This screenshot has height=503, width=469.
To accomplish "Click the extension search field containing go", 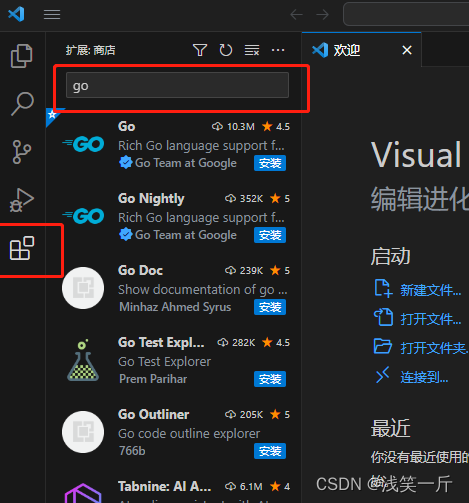I will coord(177,85).
